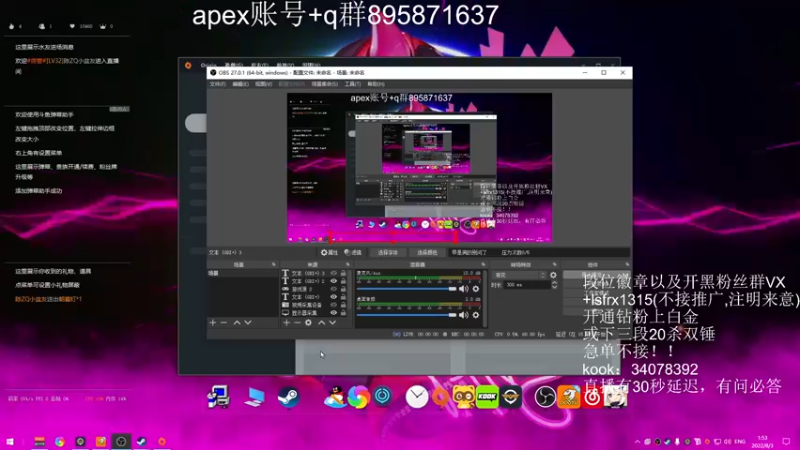Screen dimensions: 800x450
Task: Open the 编辑(E) menu in OBS
Action: [x=240, y=84]
